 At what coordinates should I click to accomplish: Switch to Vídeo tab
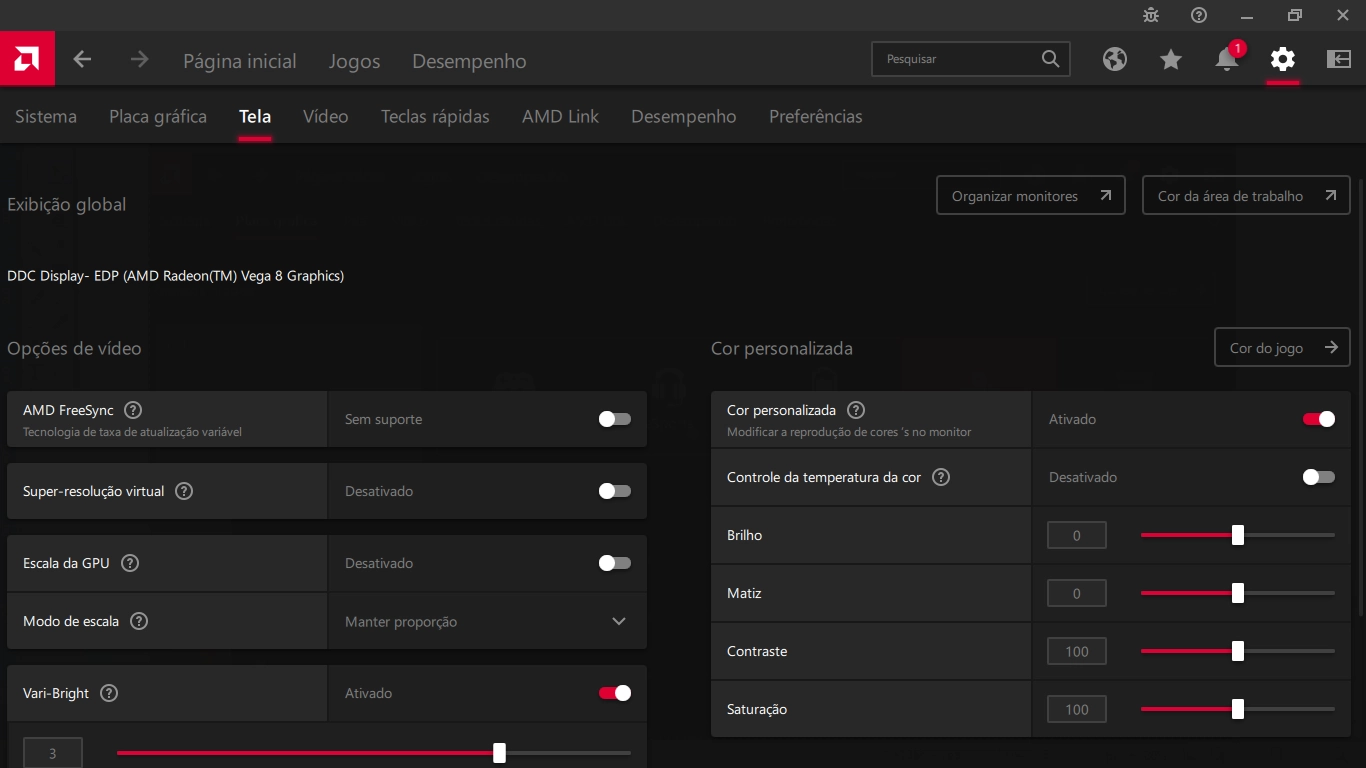(326, 116)
